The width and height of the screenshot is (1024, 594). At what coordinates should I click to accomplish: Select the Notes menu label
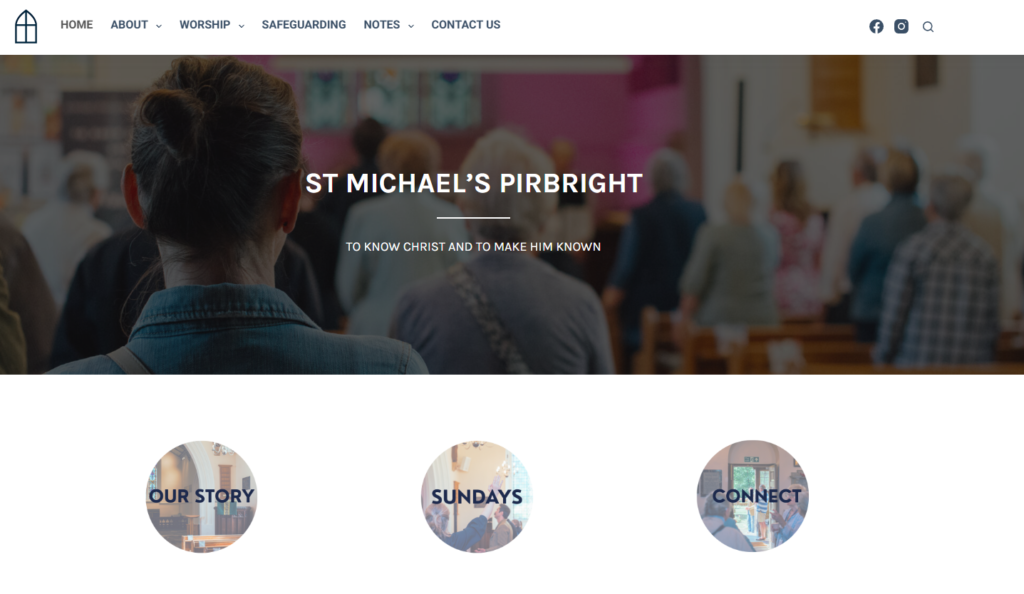point(381,25)
